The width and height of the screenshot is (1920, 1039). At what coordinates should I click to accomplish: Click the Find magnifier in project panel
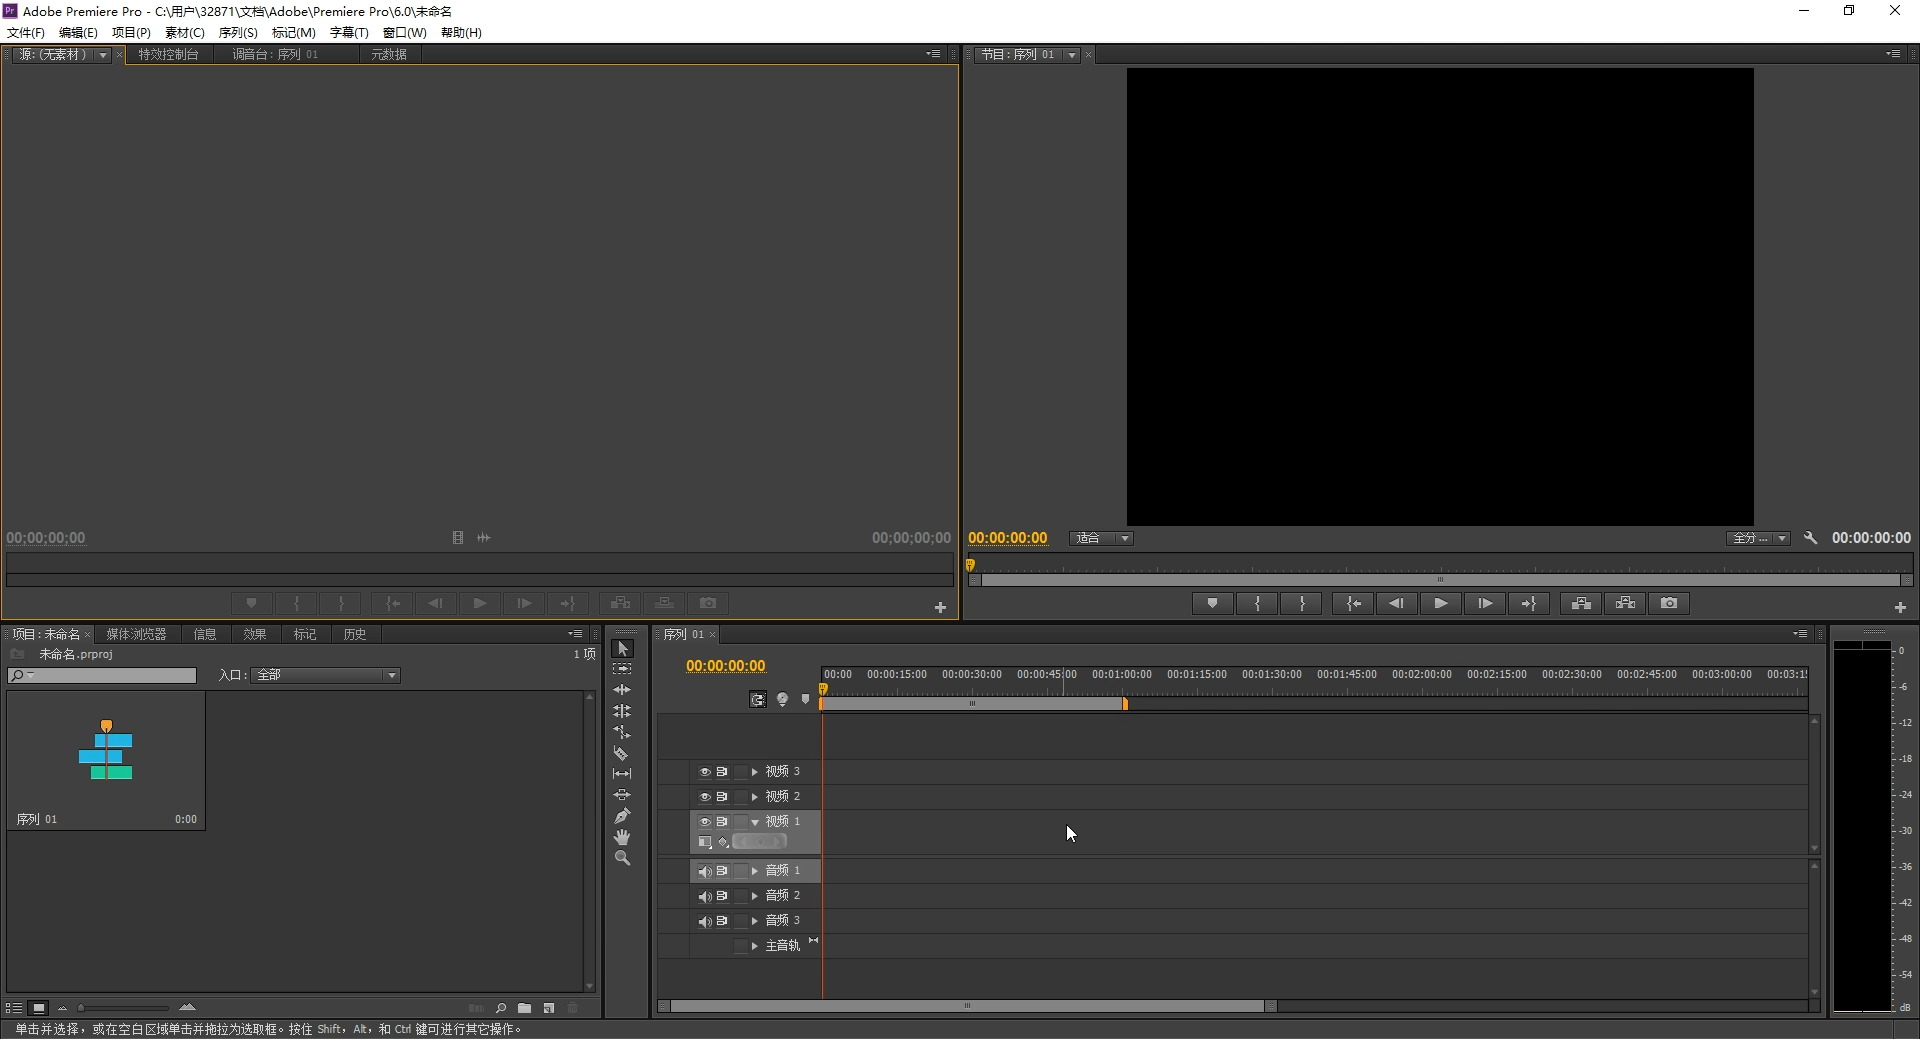pyautogui.click(x=500, y=1008)
